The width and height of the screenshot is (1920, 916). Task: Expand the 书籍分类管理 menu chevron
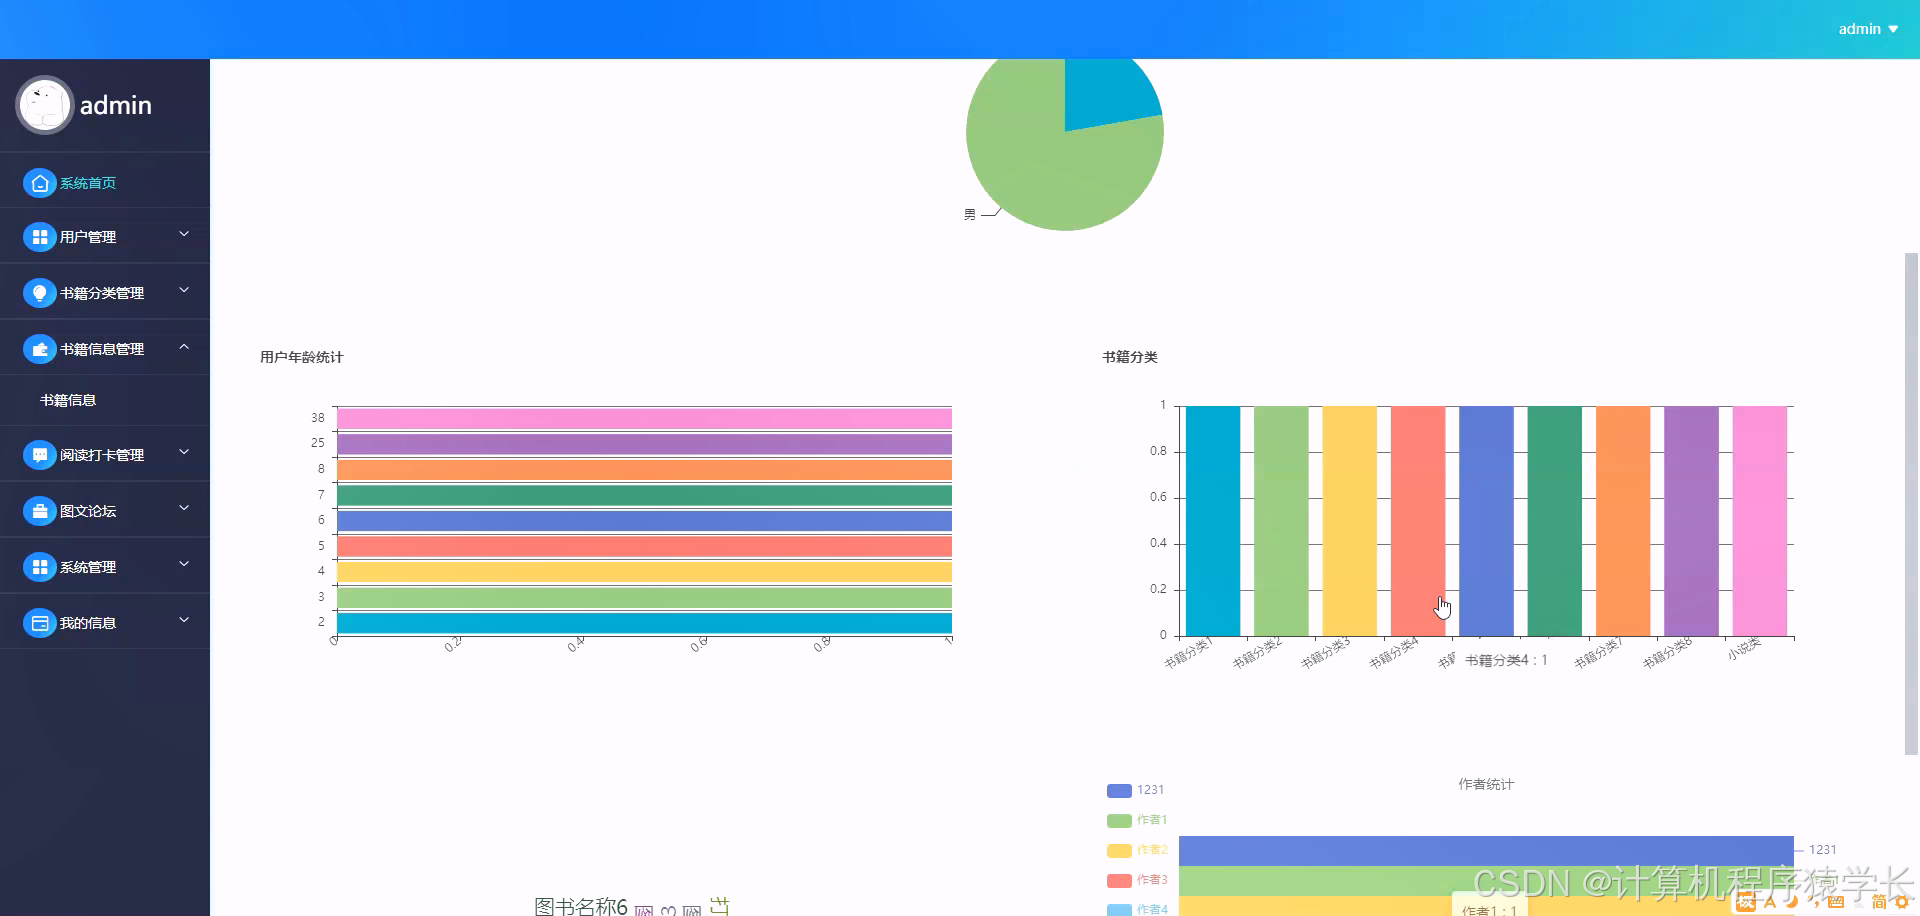tap(184, 290)
